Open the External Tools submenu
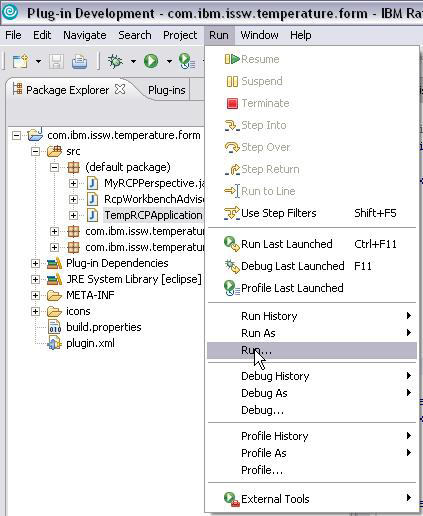 (312, 499)
